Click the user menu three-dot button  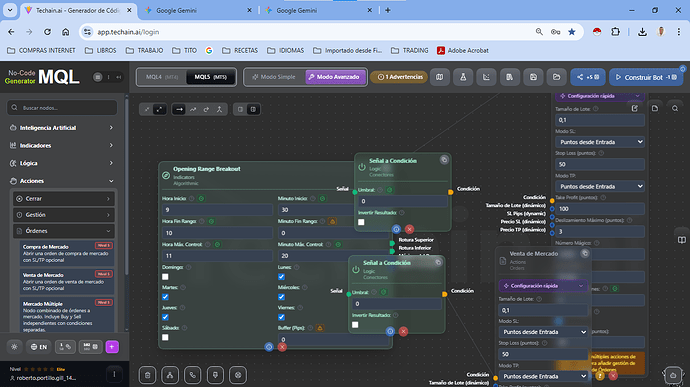(x=114, y=374)
